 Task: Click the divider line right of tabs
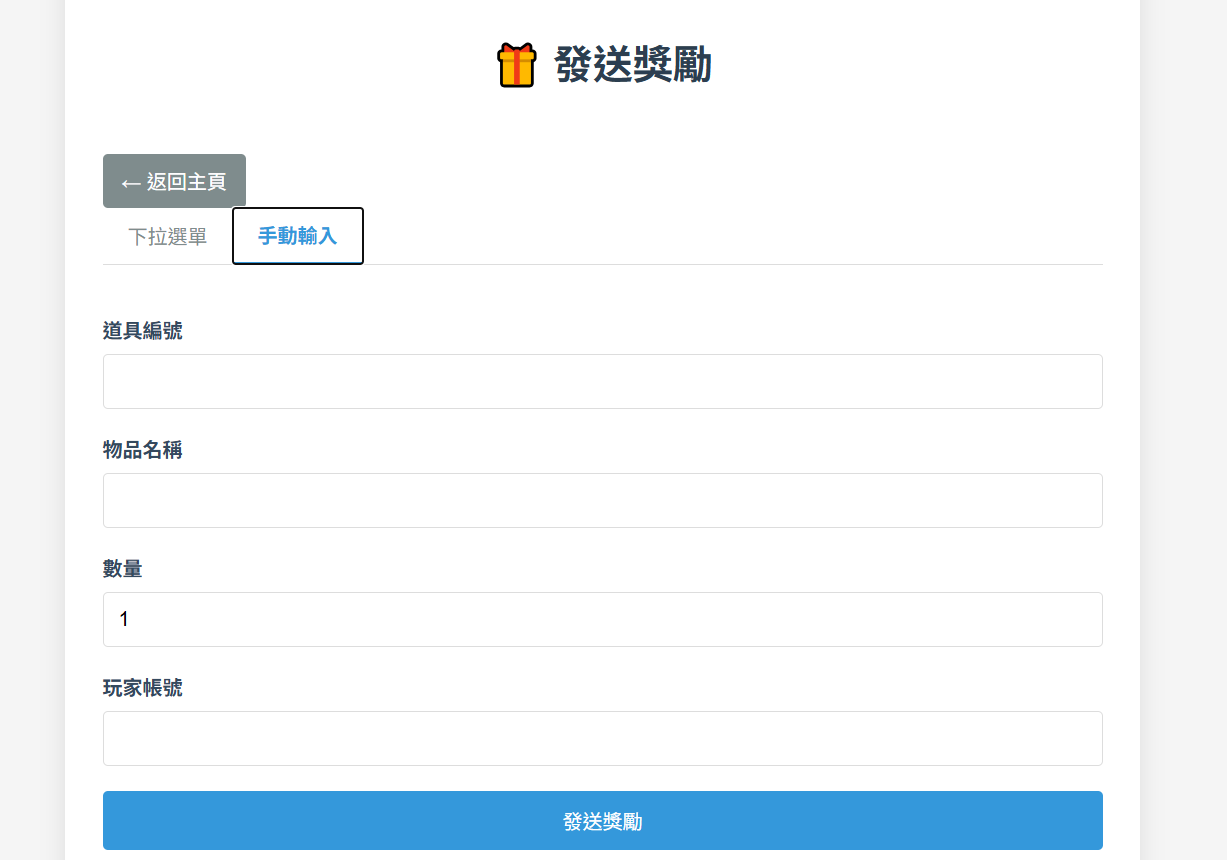tap(730, 264)
